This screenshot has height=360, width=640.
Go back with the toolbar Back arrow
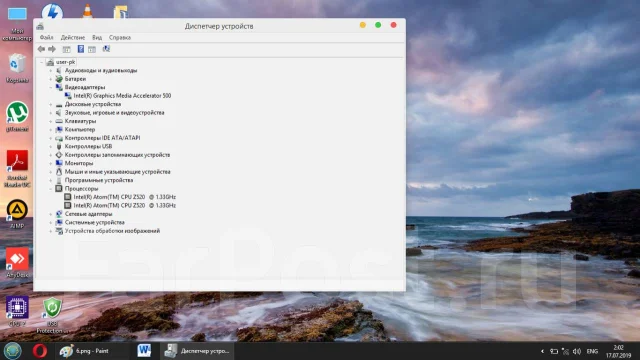(41, 49)
